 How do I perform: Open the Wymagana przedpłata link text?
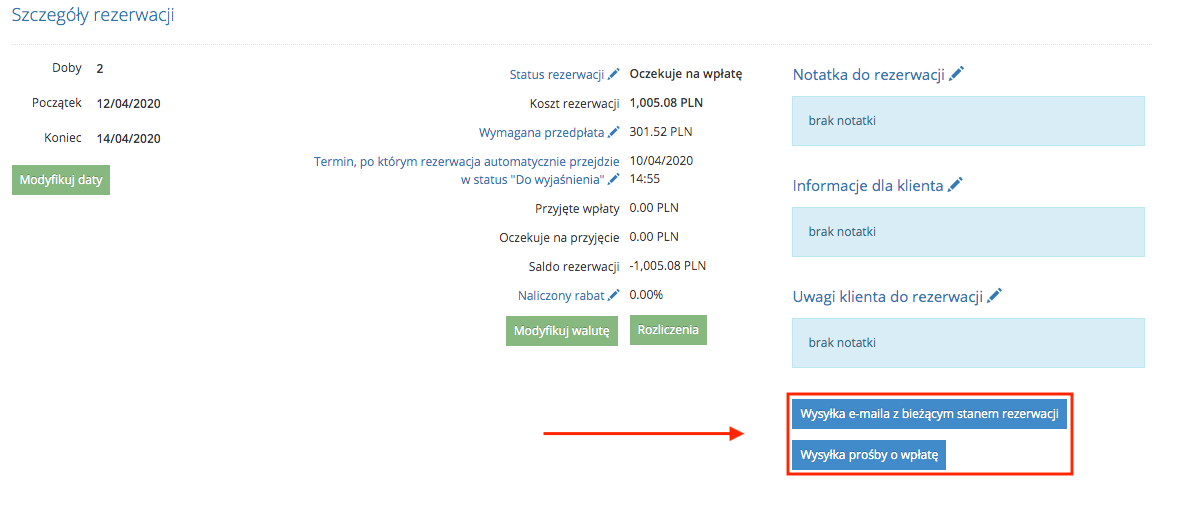tap(541, 132)
